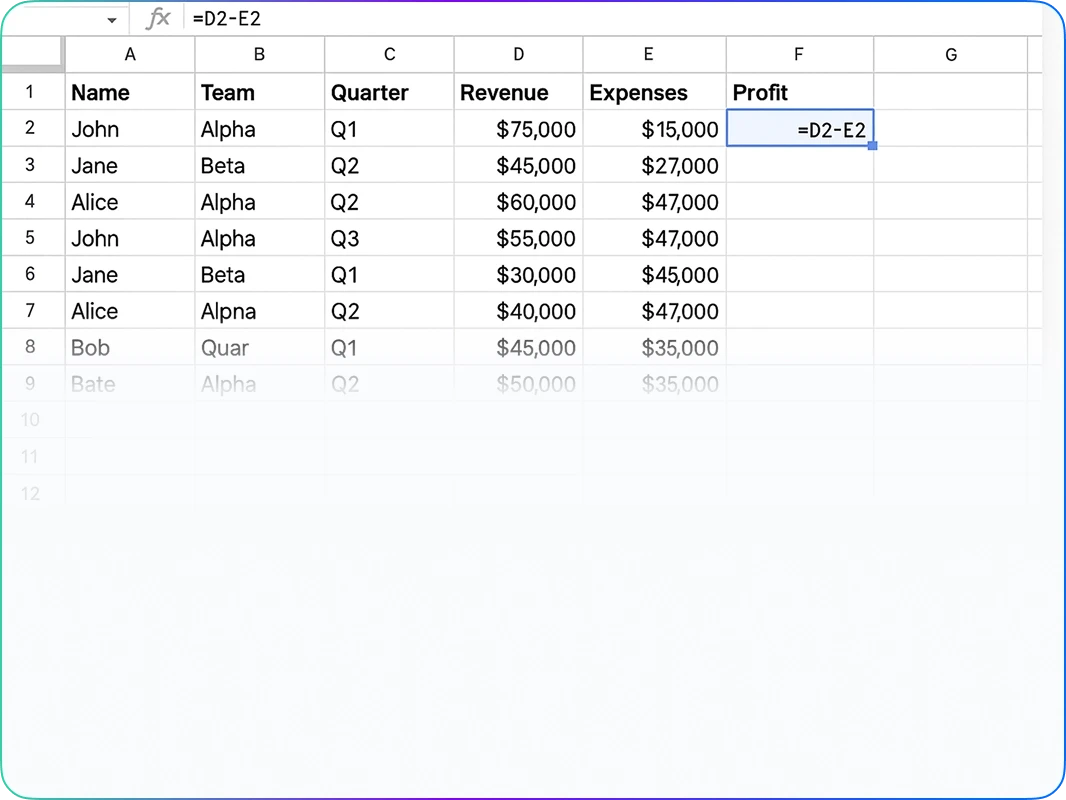Click the blue fill handle on cell F2
Screen dimensions: 1066x800
[871, 145]
